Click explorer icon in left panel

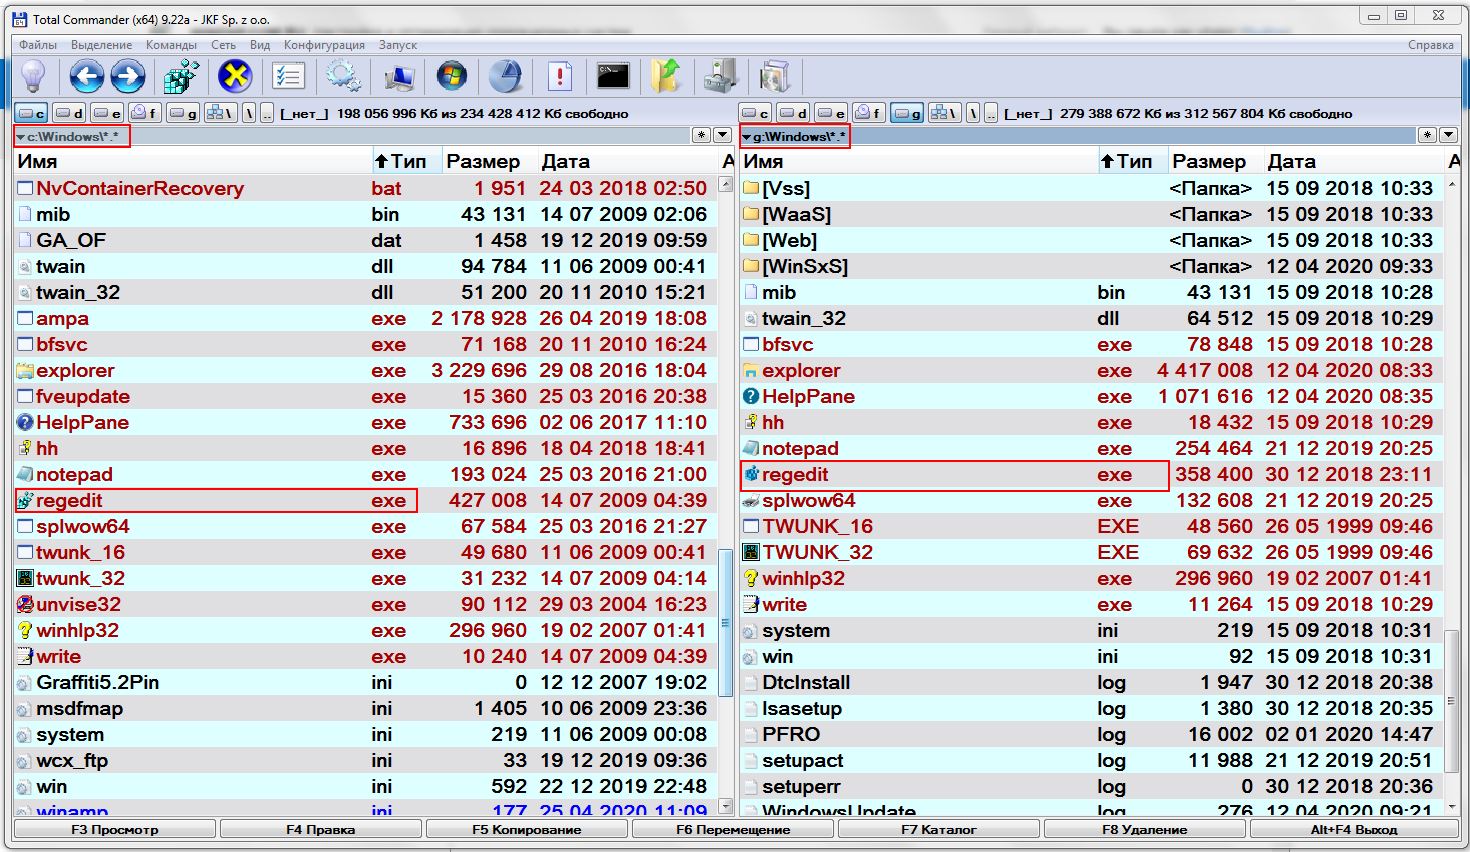point(25,371)
